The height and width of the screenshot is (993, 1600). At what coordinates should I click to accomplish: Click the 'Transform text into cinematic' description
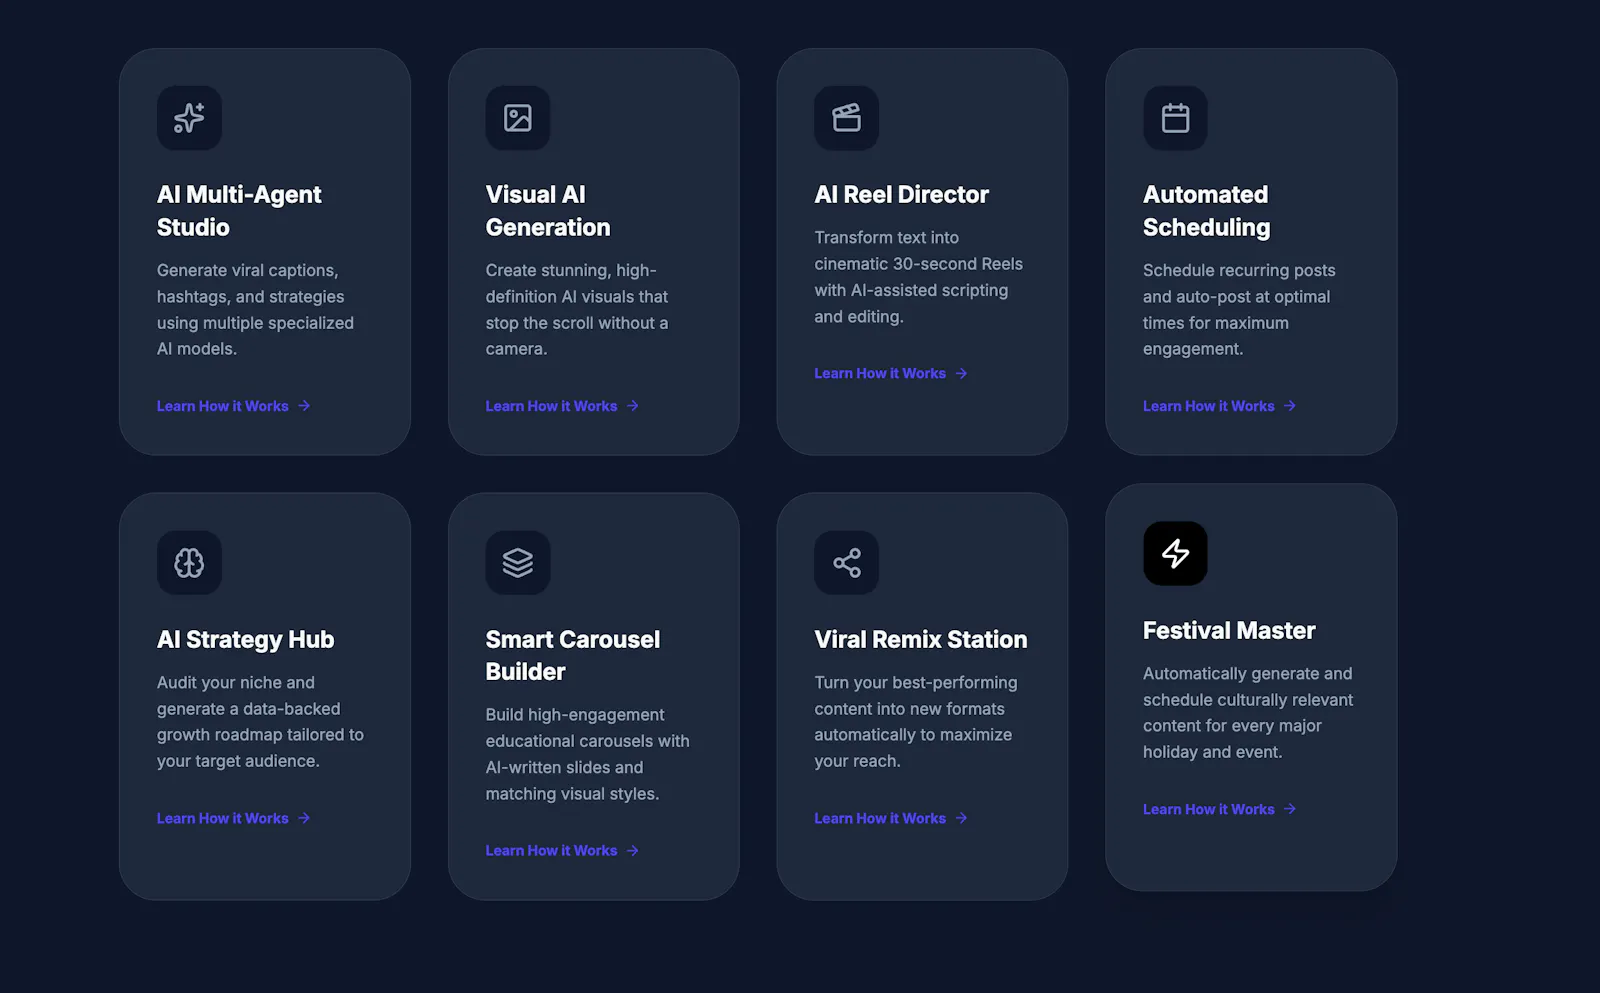919,277
